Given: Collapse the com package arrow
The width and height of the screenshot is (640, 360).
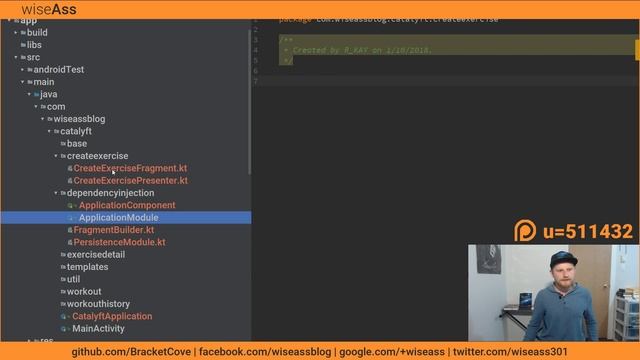Looking at the screenshot, I should (x=36, y=107).
